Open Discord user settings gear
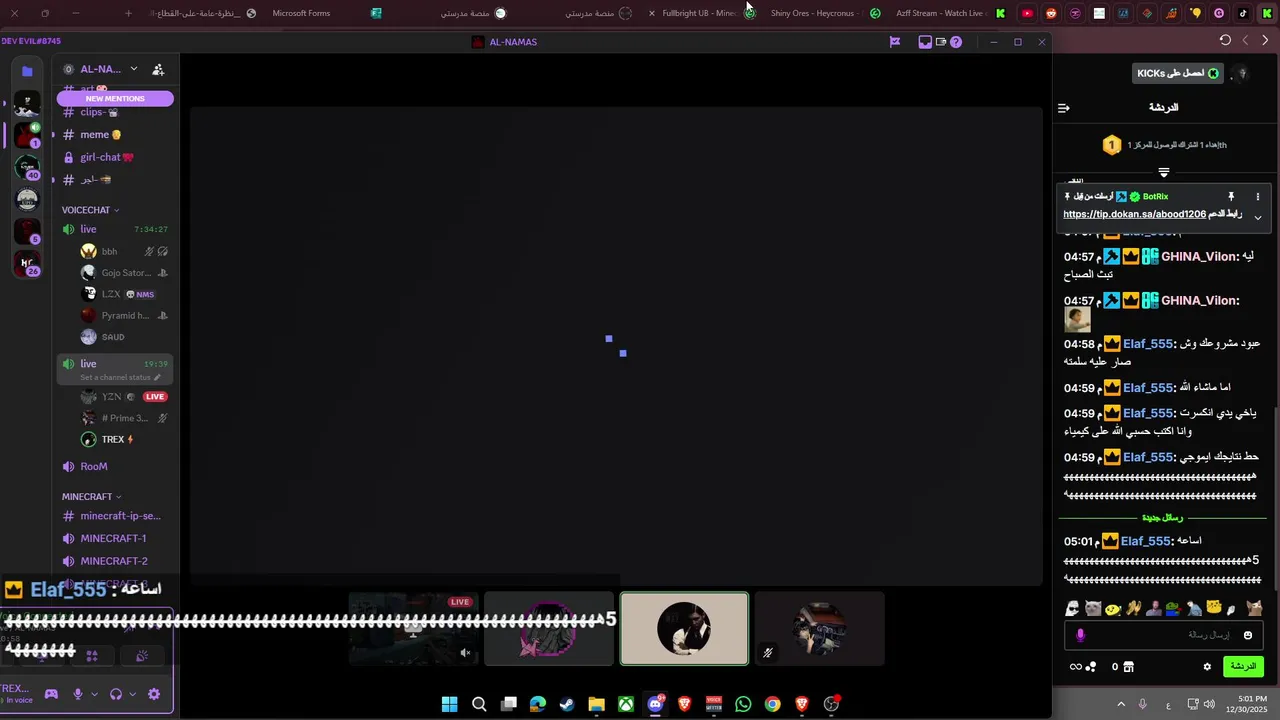Image resolution: width=1280 pixels, height=720 pixels. tap(154, 694)
